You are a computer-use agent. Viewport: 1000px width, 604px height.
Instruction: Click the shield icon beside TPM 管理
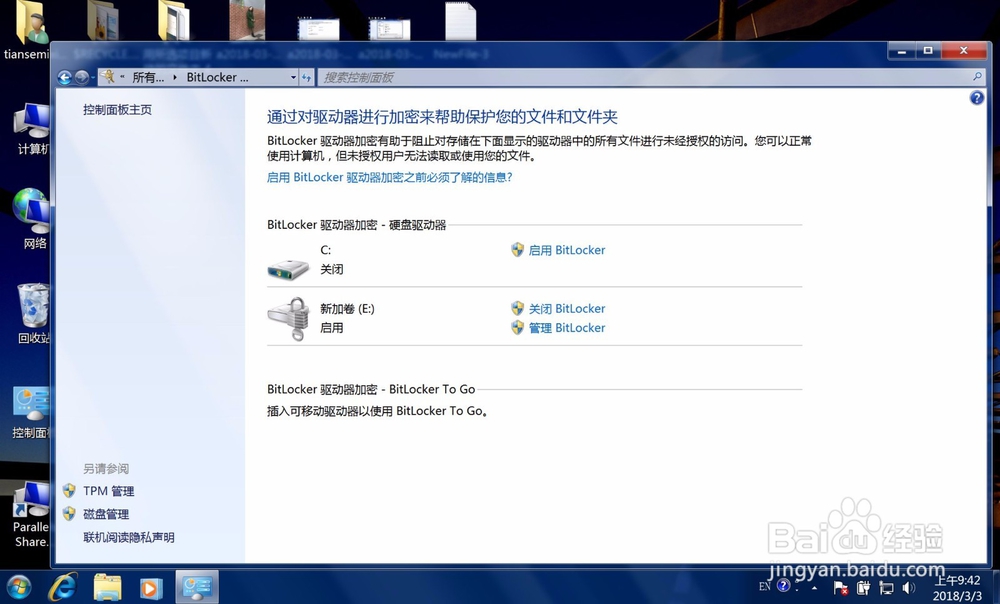tap(69, 490)
